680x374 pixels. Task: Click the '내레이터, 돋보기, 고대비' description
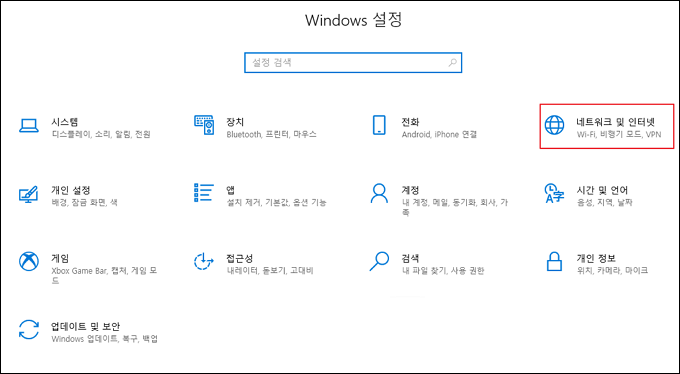[x=270, y=270]
